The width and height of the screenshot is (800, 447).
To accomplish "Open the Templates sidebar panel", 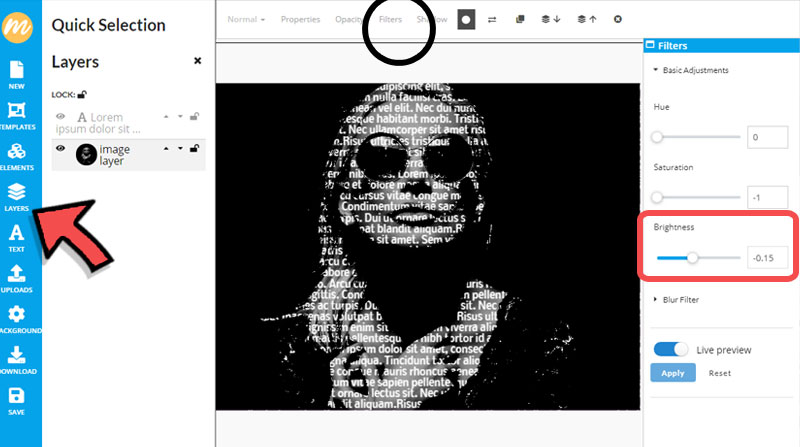I will (x=16, y=115).
